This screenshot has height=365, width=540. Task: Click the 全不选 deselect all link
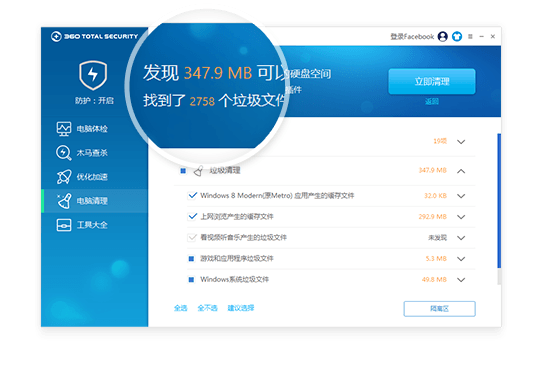click(207, 308)
